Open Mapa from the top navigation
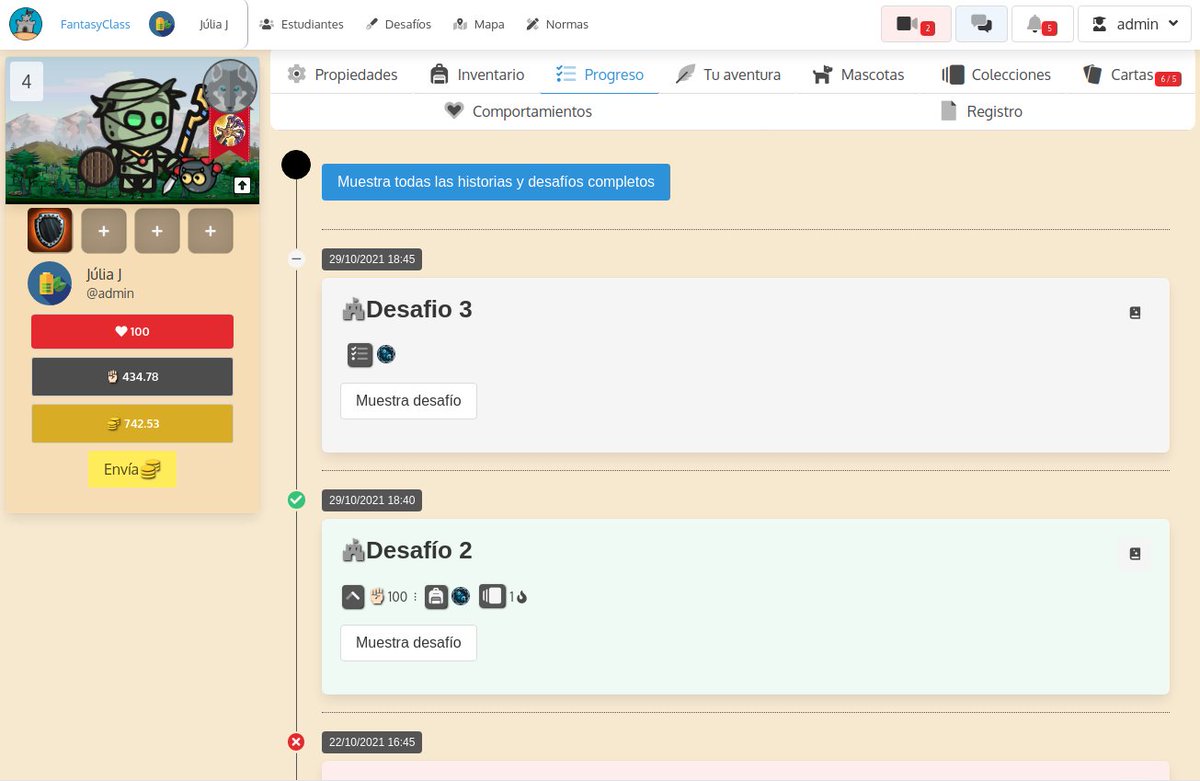The width and height of the screenshot is (1200, 781). (x=478, y=23)
